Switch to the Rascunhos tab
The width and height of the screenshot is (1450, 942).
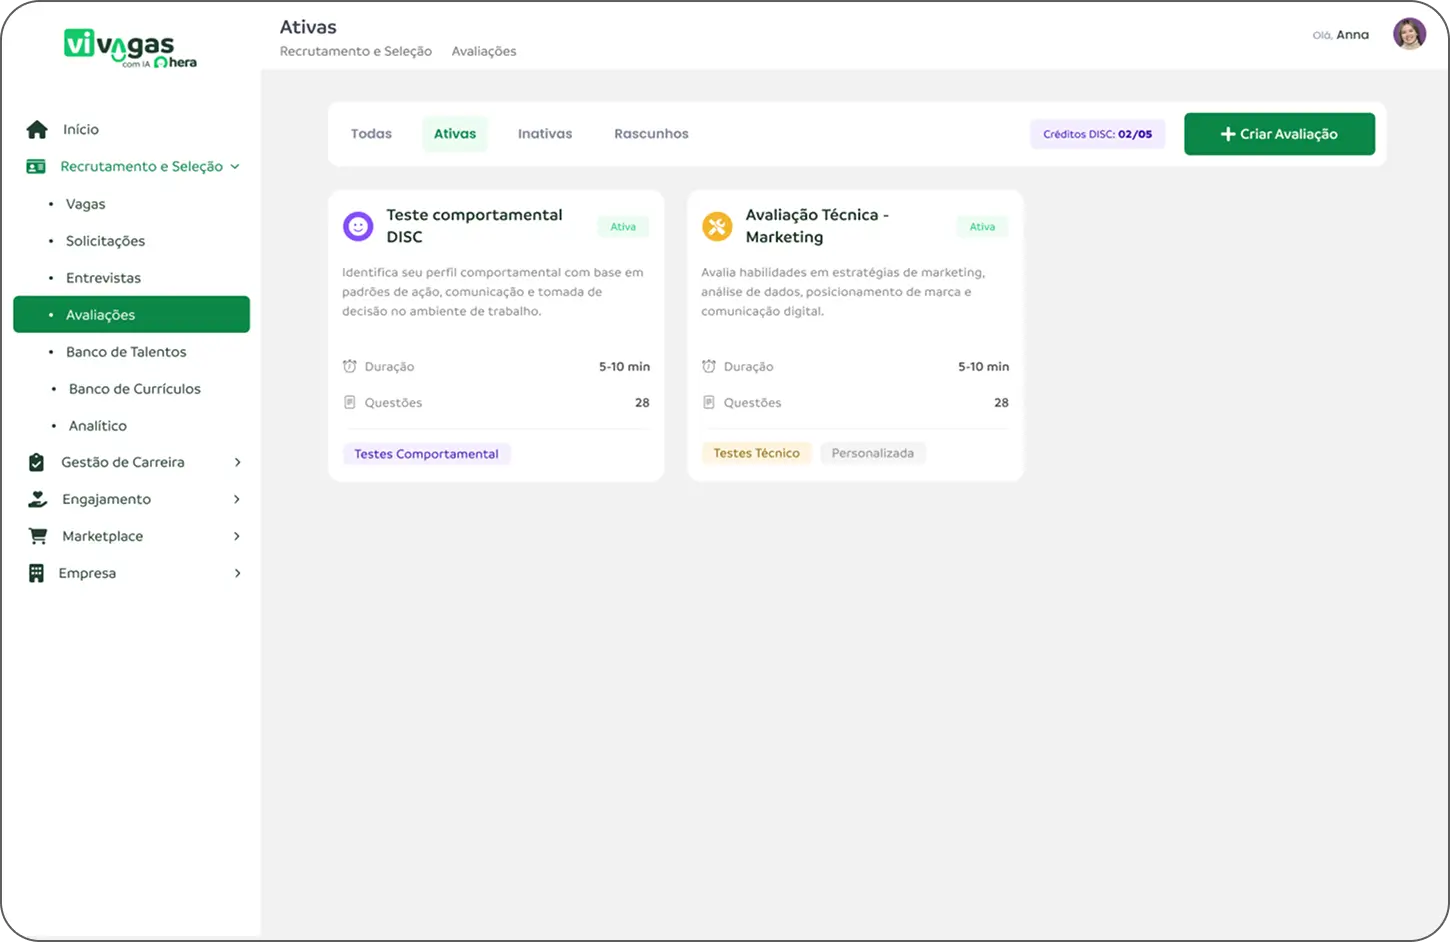pyautogui.click(x=651, y=134)
